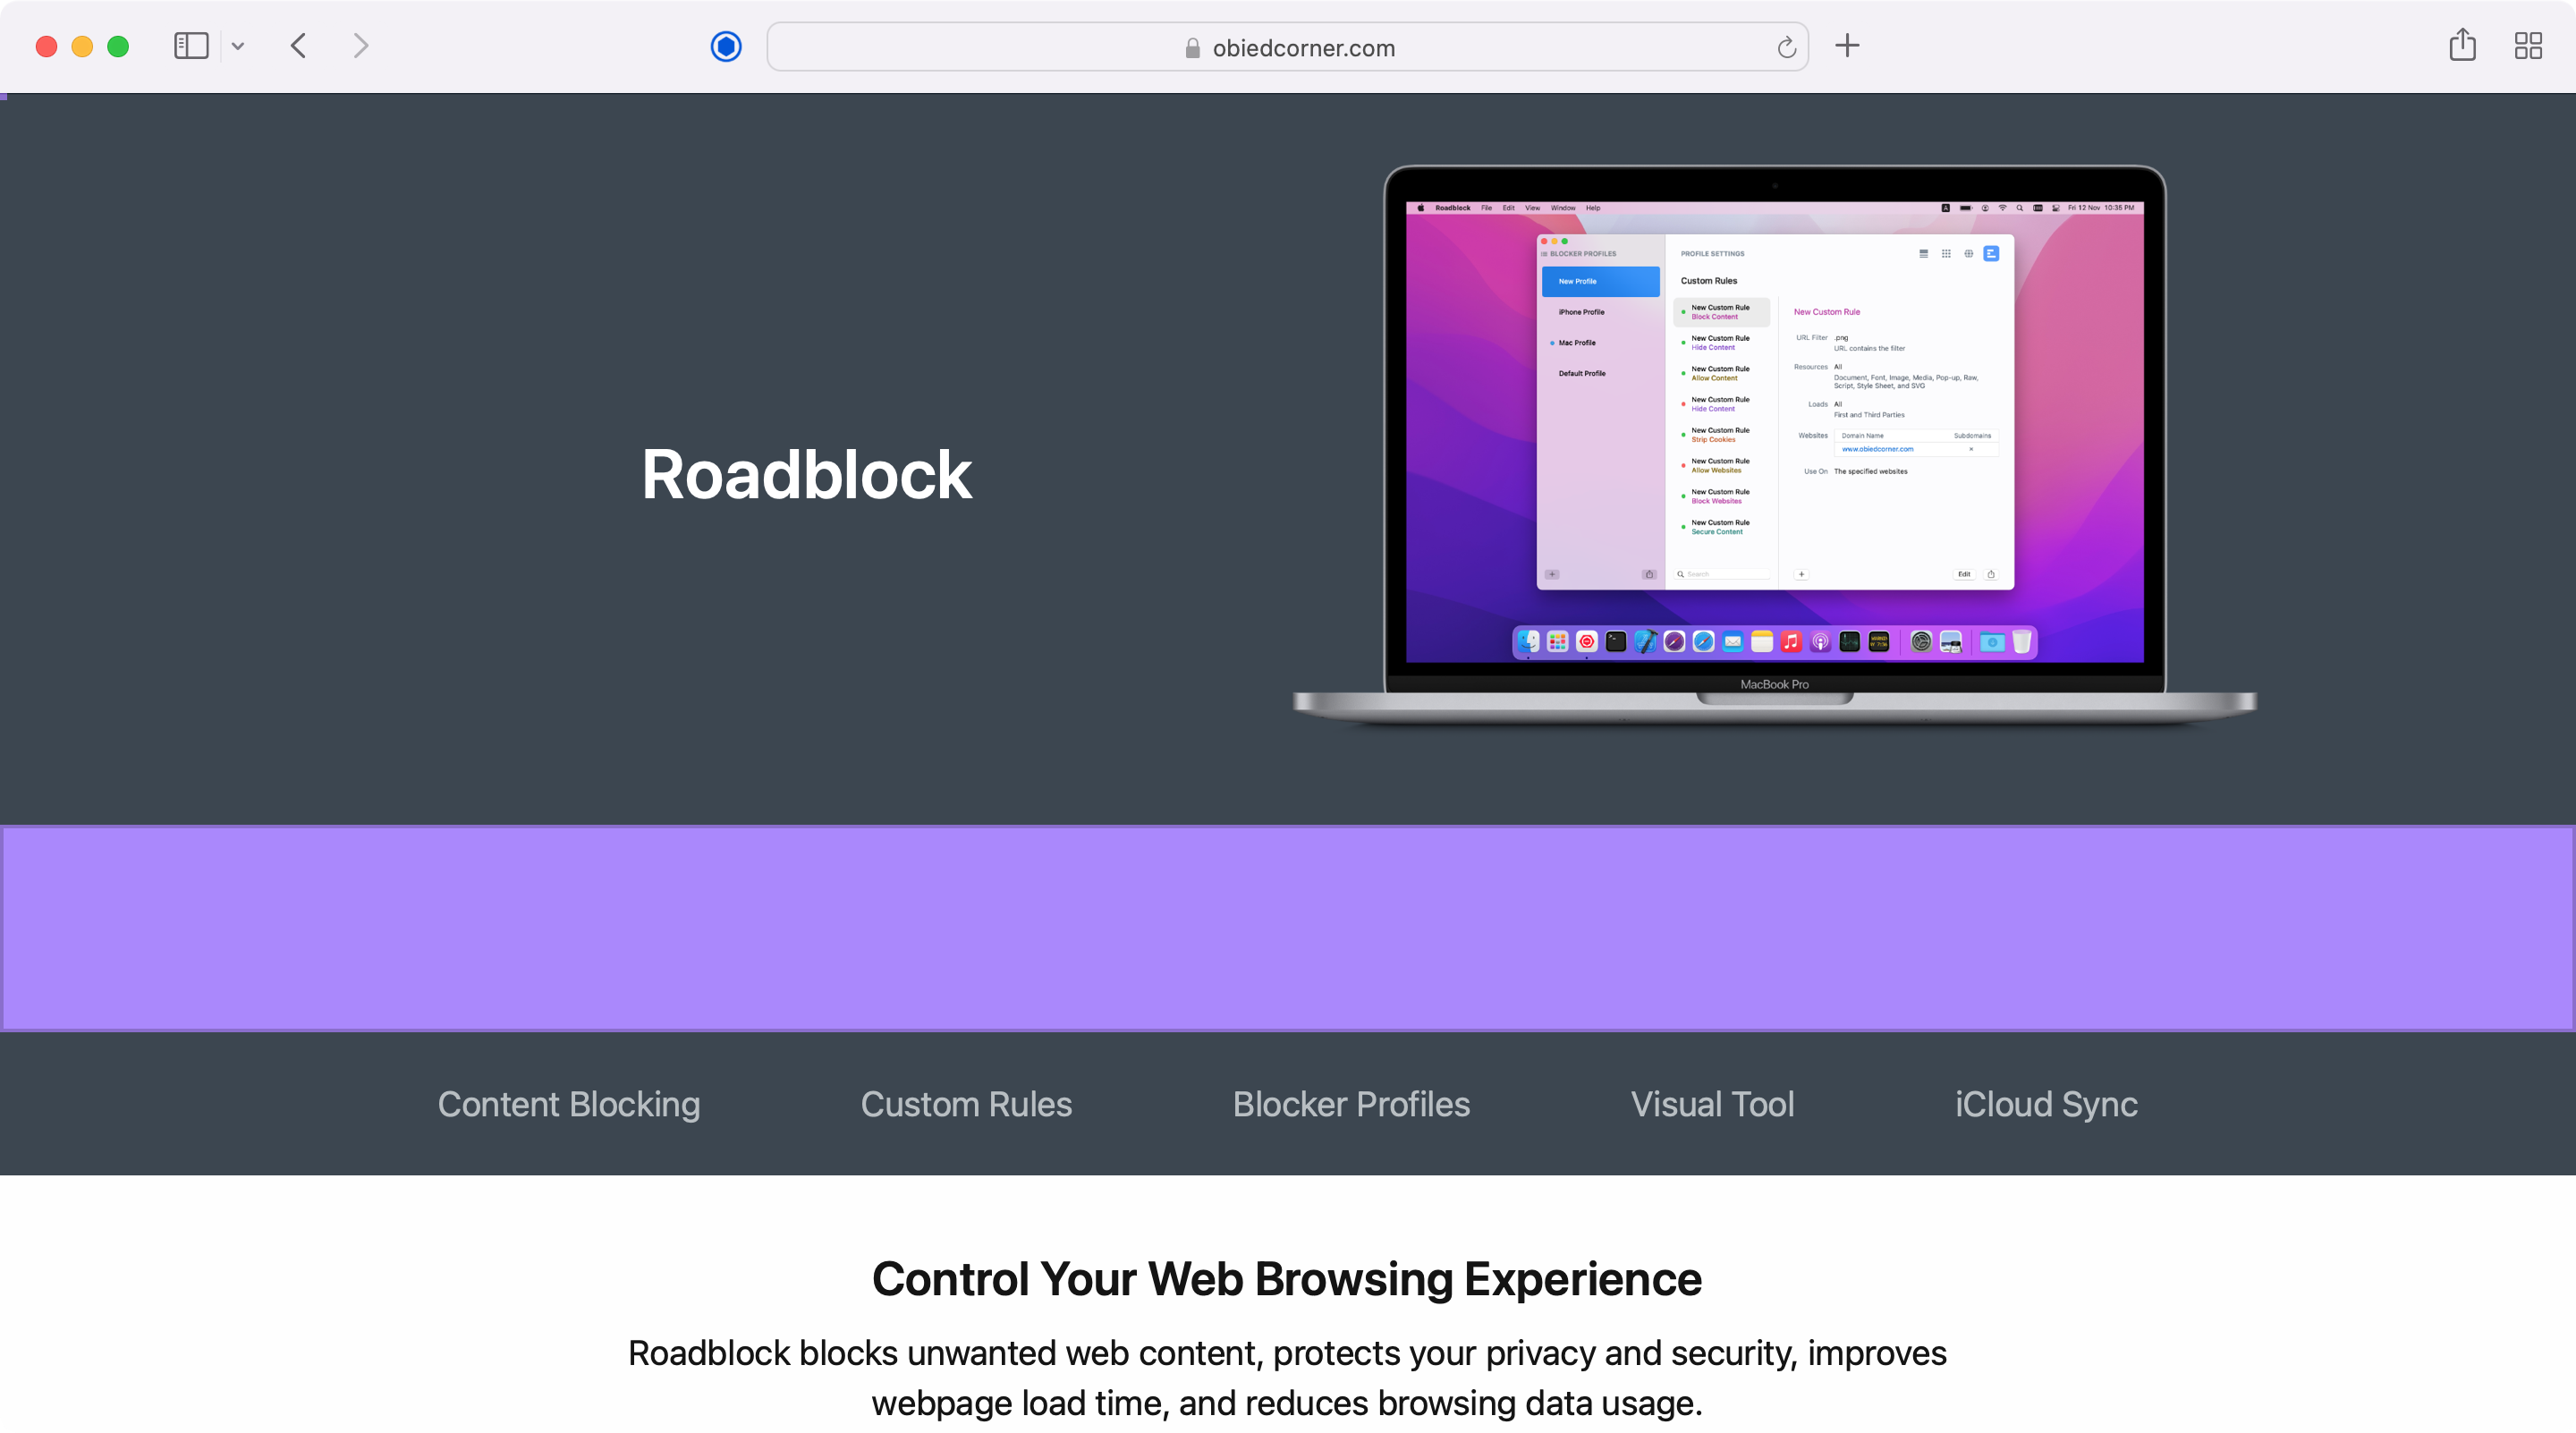Open the Blocker Profiles link
The width and height of the screenshot is (2576, 1433).
(1351, 1104)
